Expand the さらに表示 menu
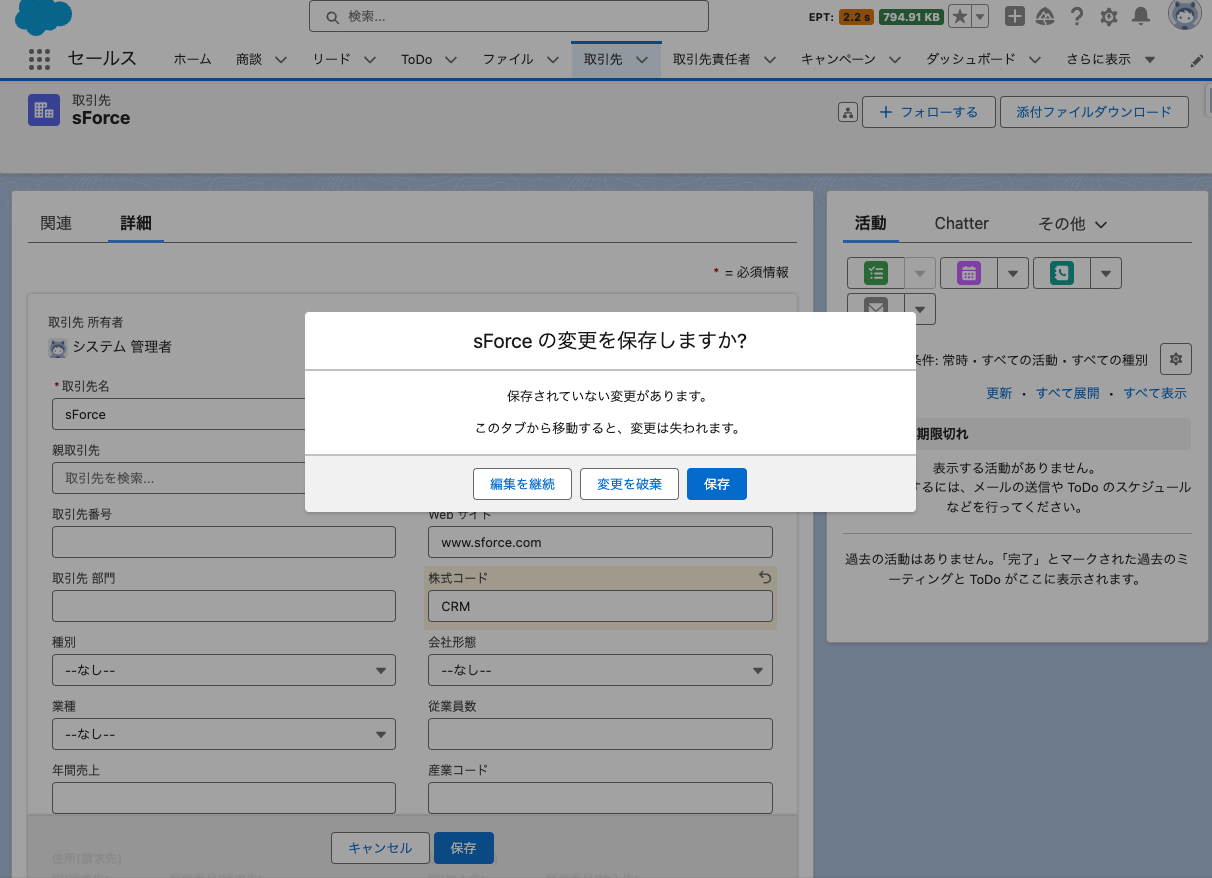Image resolution: width=1212 pixels, height=878 pixels. 1110,59
